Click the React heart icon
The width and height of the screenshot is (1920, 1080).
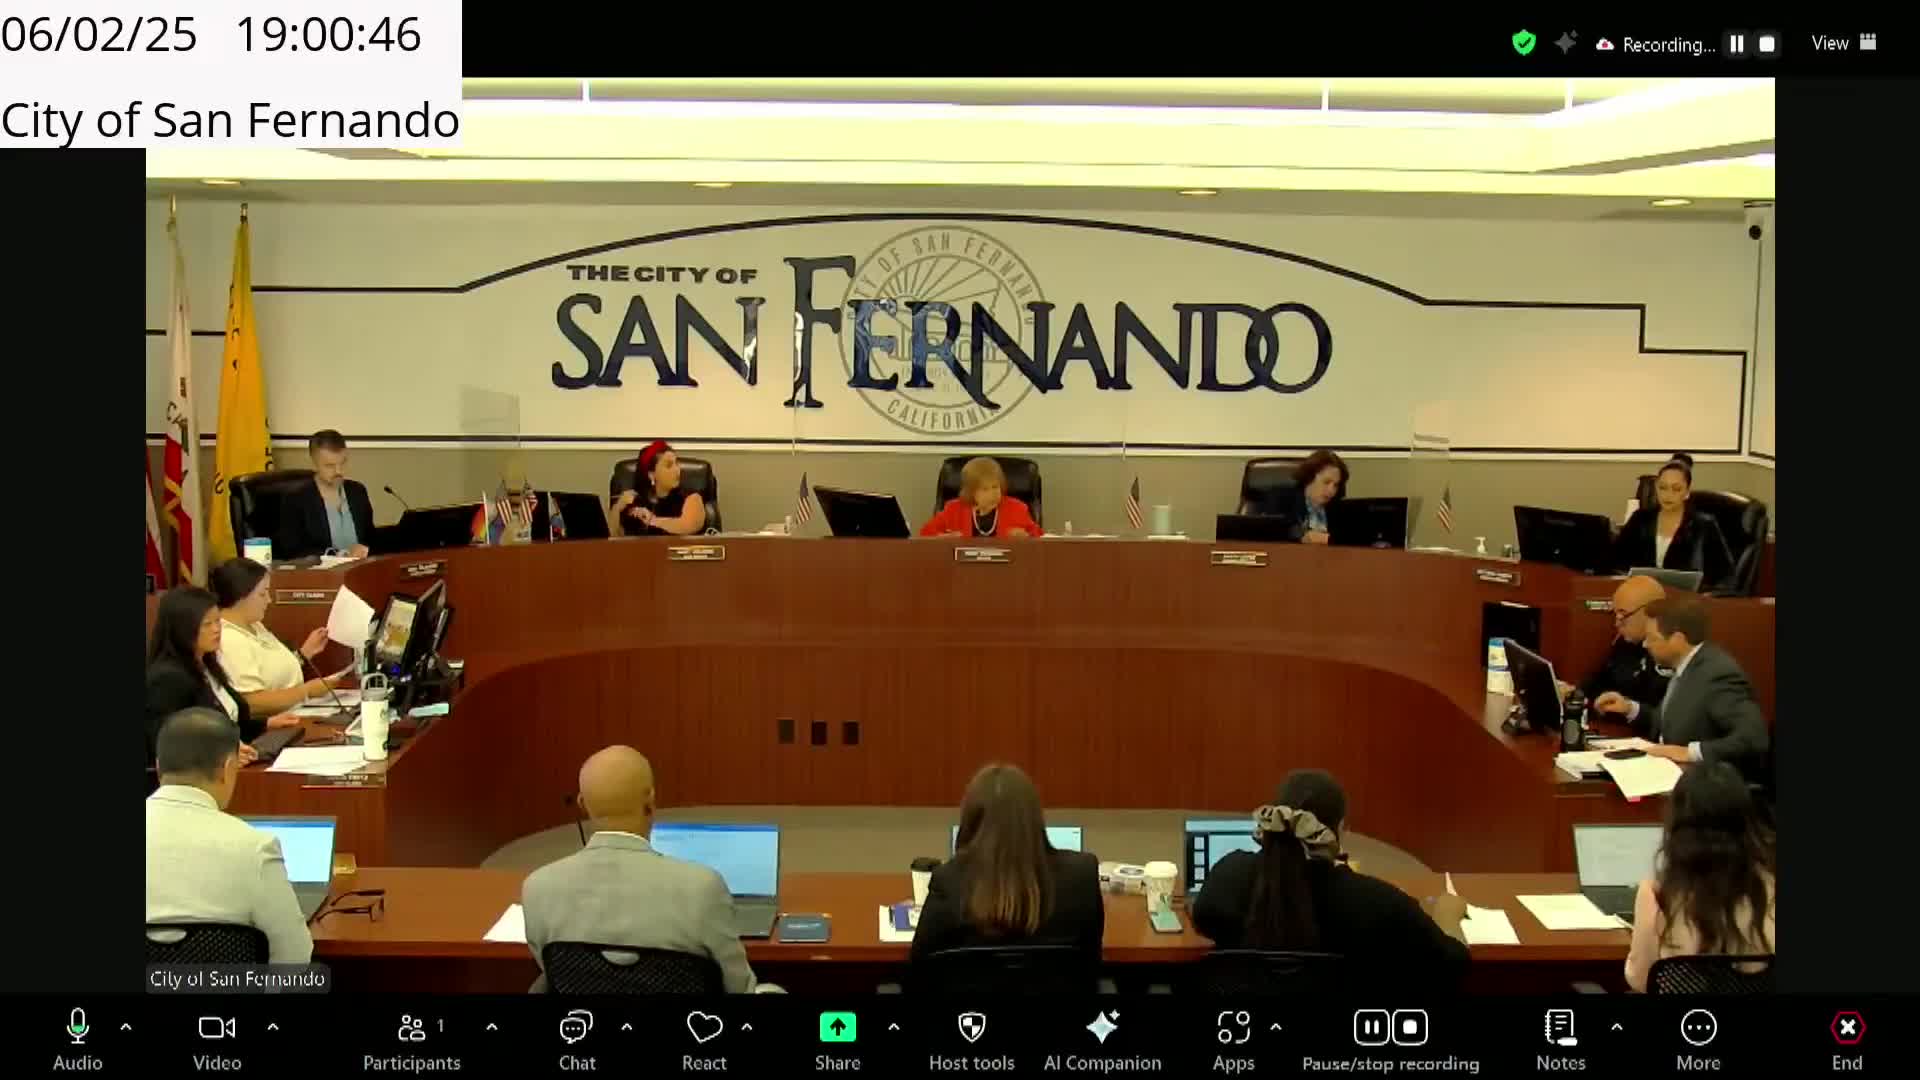pos(704,1028)
